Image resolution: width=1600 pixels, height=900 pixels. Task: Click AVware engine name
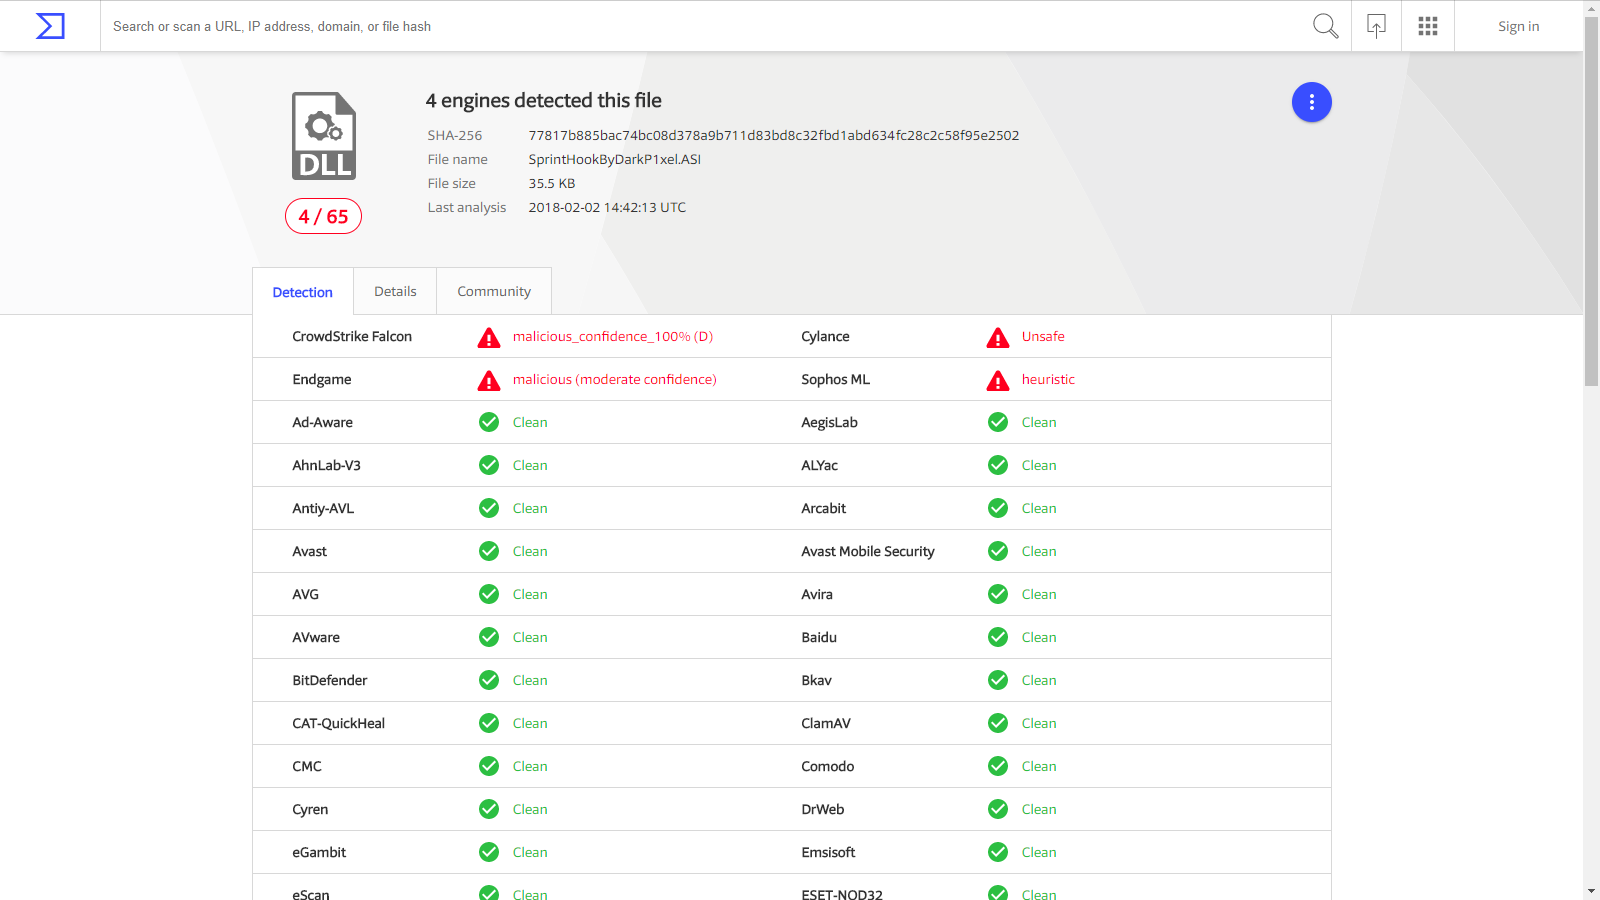tap(316, 637)
